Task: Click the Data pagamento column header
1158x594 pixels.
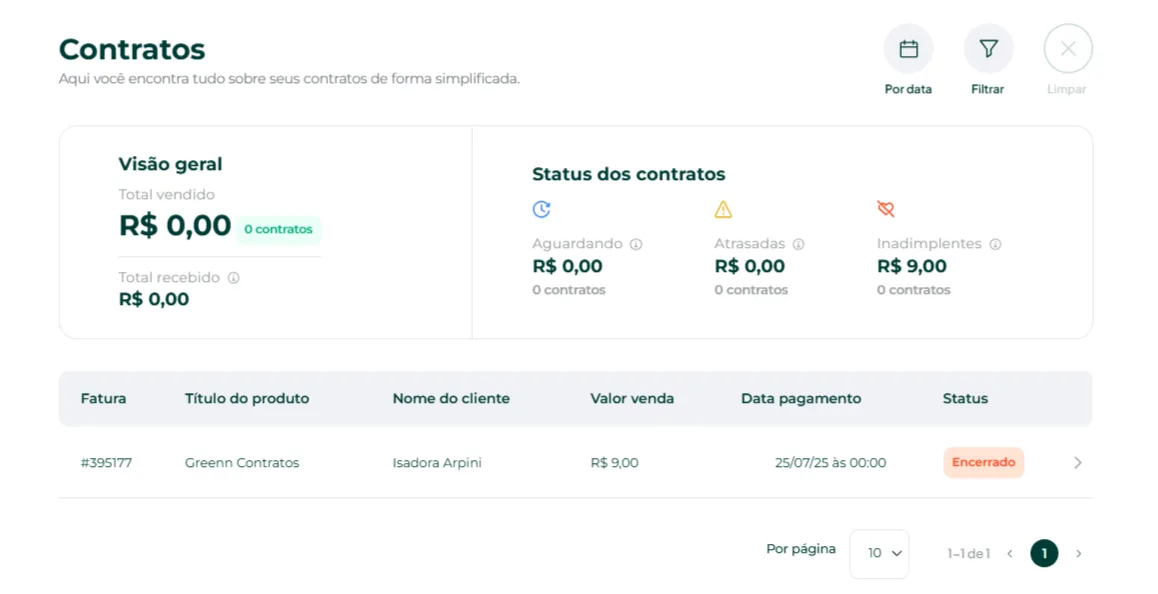Action: (801, 399)
